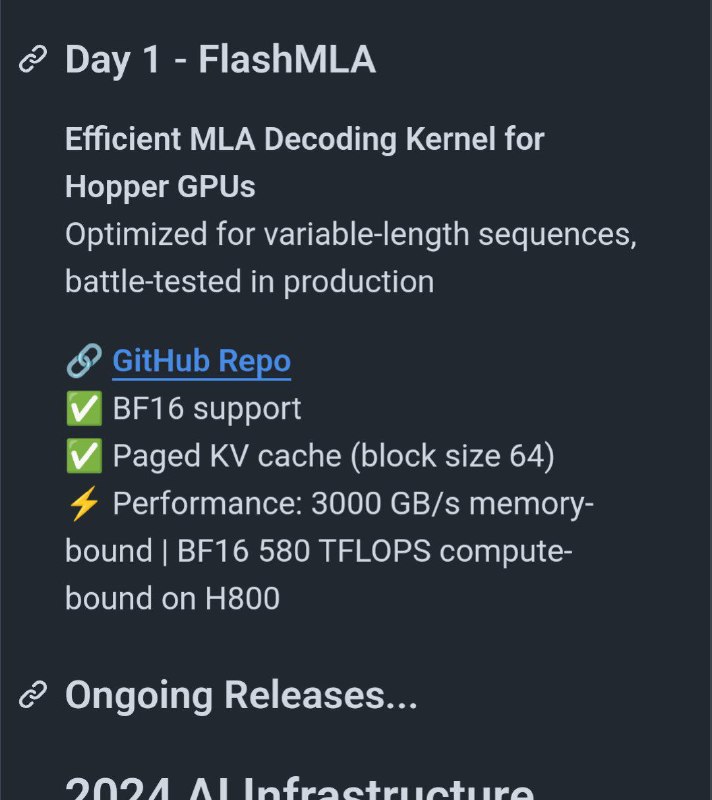Image resolution: width=712 pixels, height=800 pixels.
Task: Click the bold Efficient MLA Decoding Kernel title
Action: pyautogui.click(x=304, y=139)
